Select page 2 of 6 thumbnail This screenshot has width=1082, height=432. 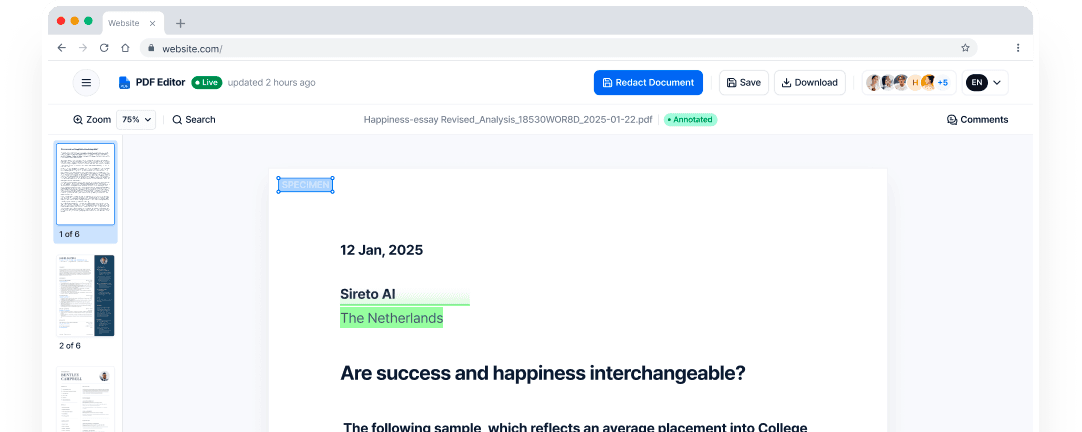tap(85, 296)
